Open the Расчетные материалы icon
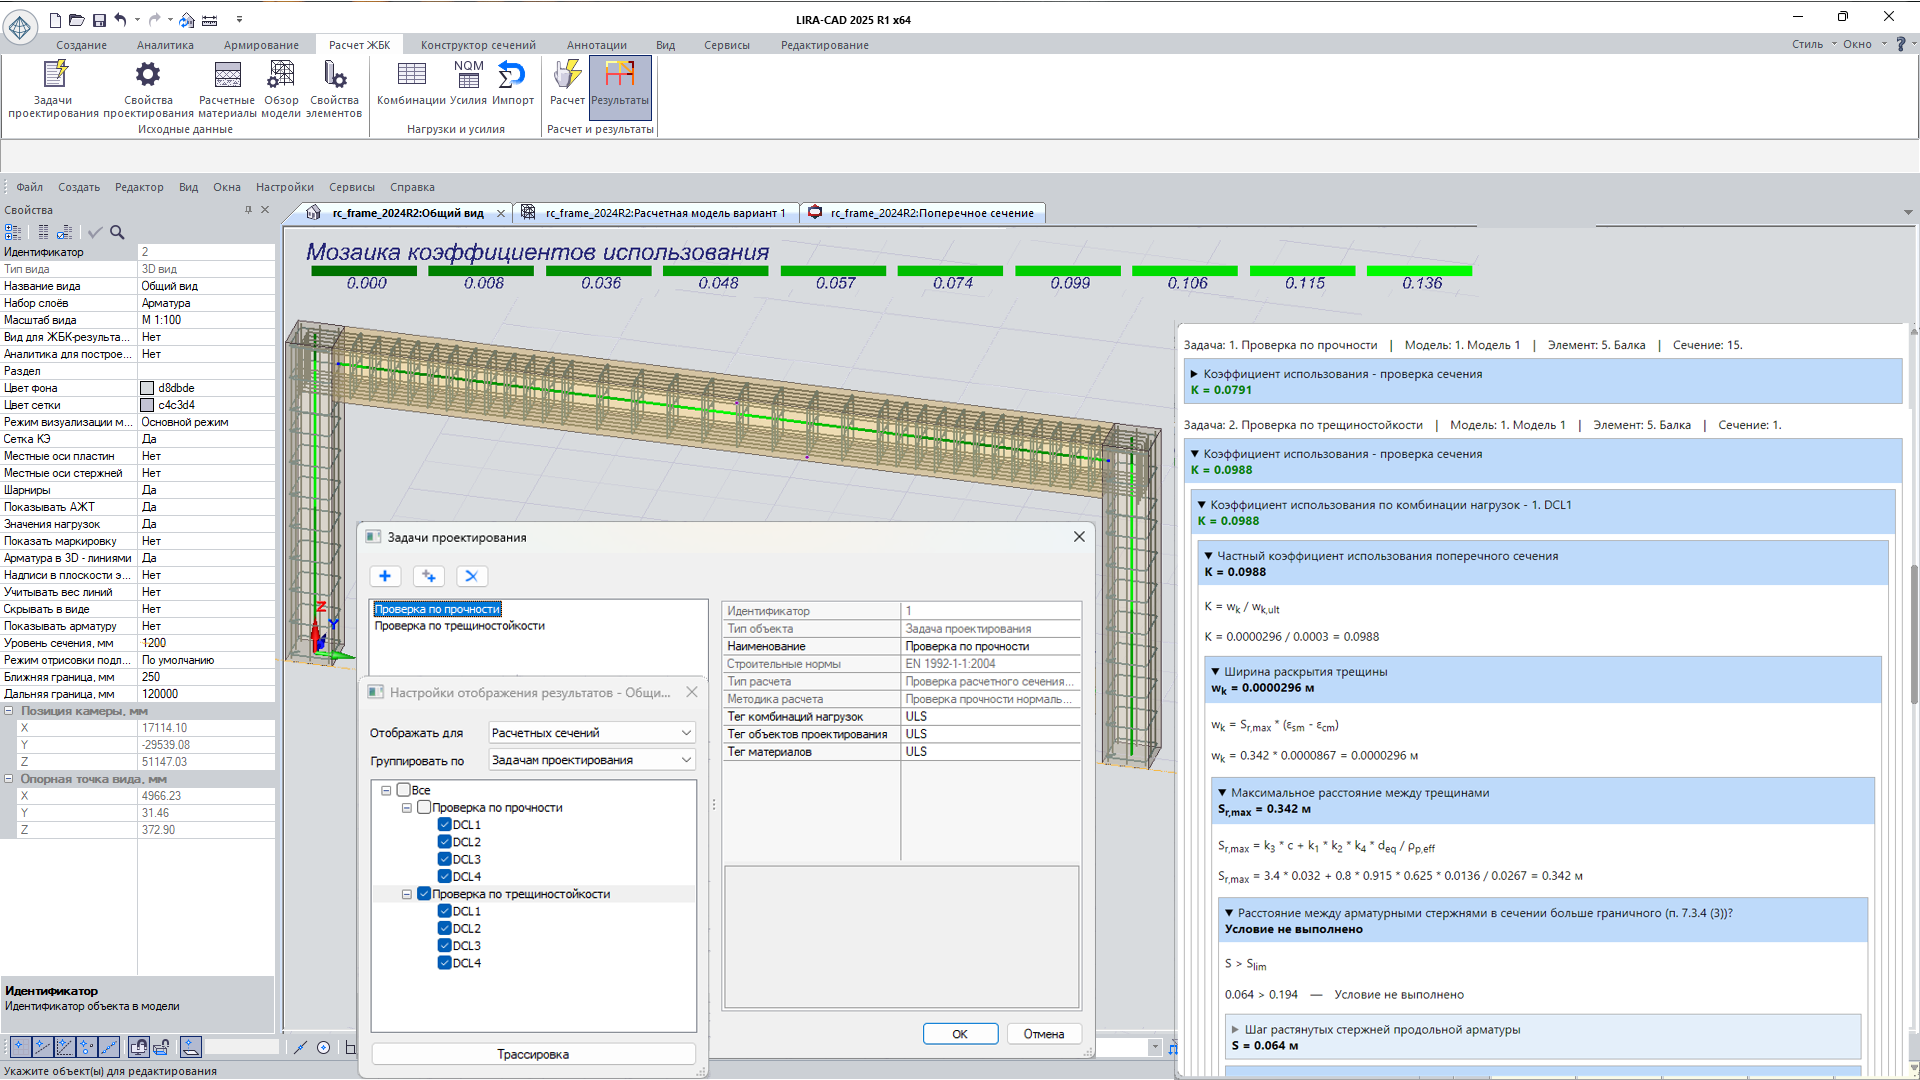 pyautogui.click(x=227, y=76)
